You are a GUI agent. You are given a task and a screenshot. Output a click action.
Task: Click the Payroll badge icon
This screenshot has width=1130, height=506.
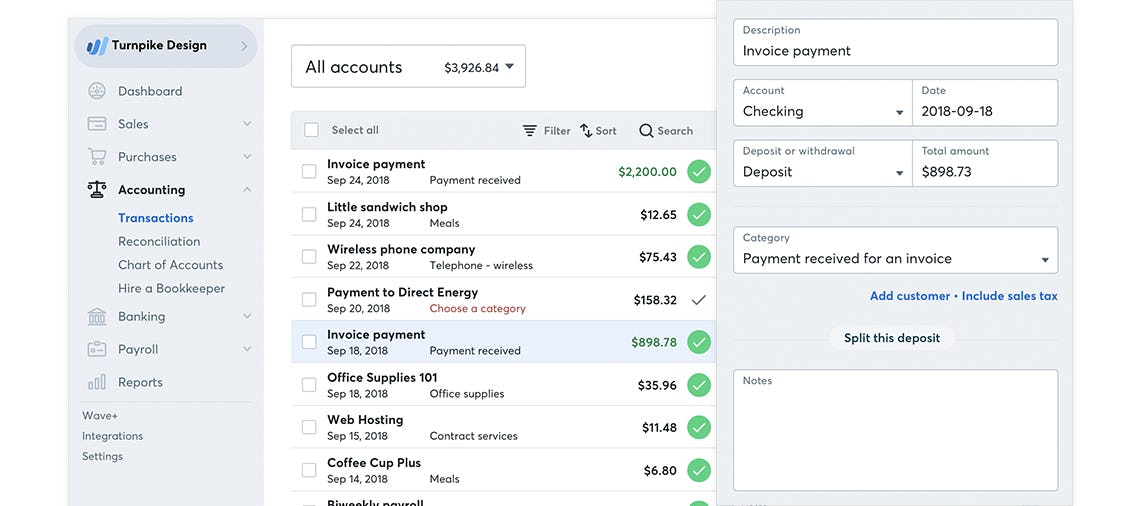[97, 350]
